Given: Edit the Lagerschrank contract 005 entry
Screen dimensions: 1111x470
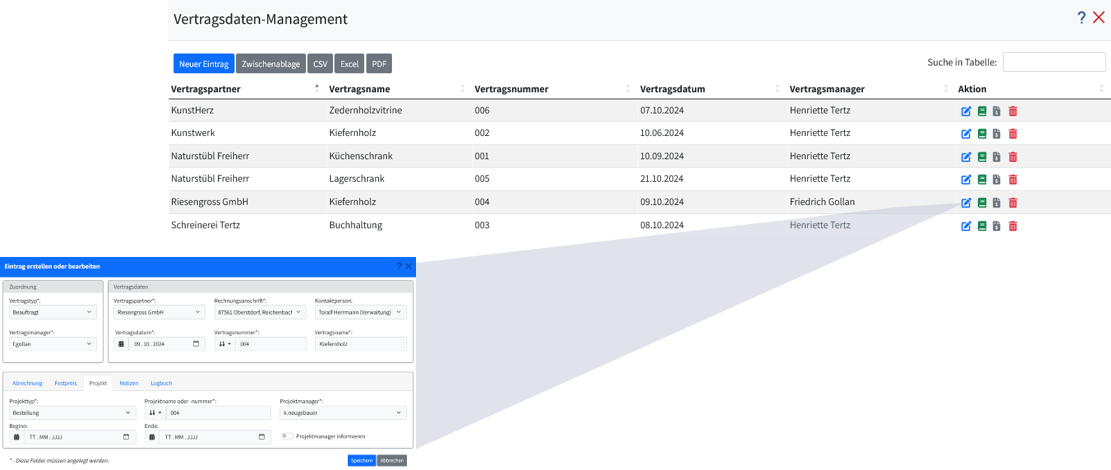Looking at the screenshot, I should [965, 180].
